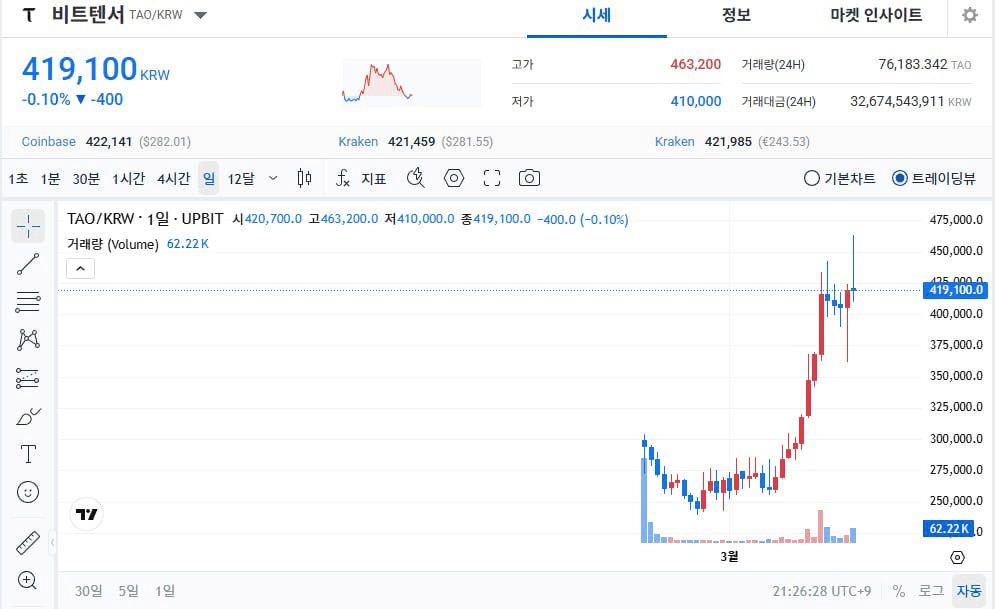
Task: Select the trend line drawing tool
Action: pyautogui.click(x=28, y=264)
